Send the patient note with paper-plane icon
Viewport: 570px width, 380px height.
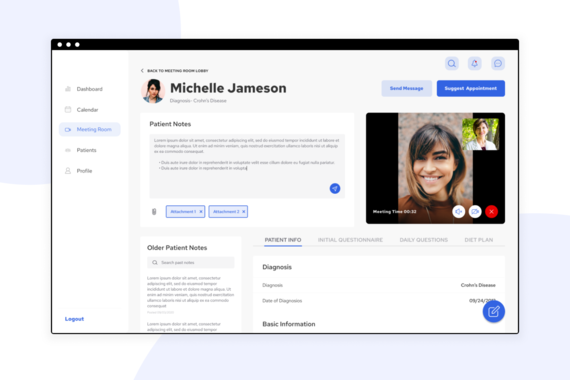(335, 188)
